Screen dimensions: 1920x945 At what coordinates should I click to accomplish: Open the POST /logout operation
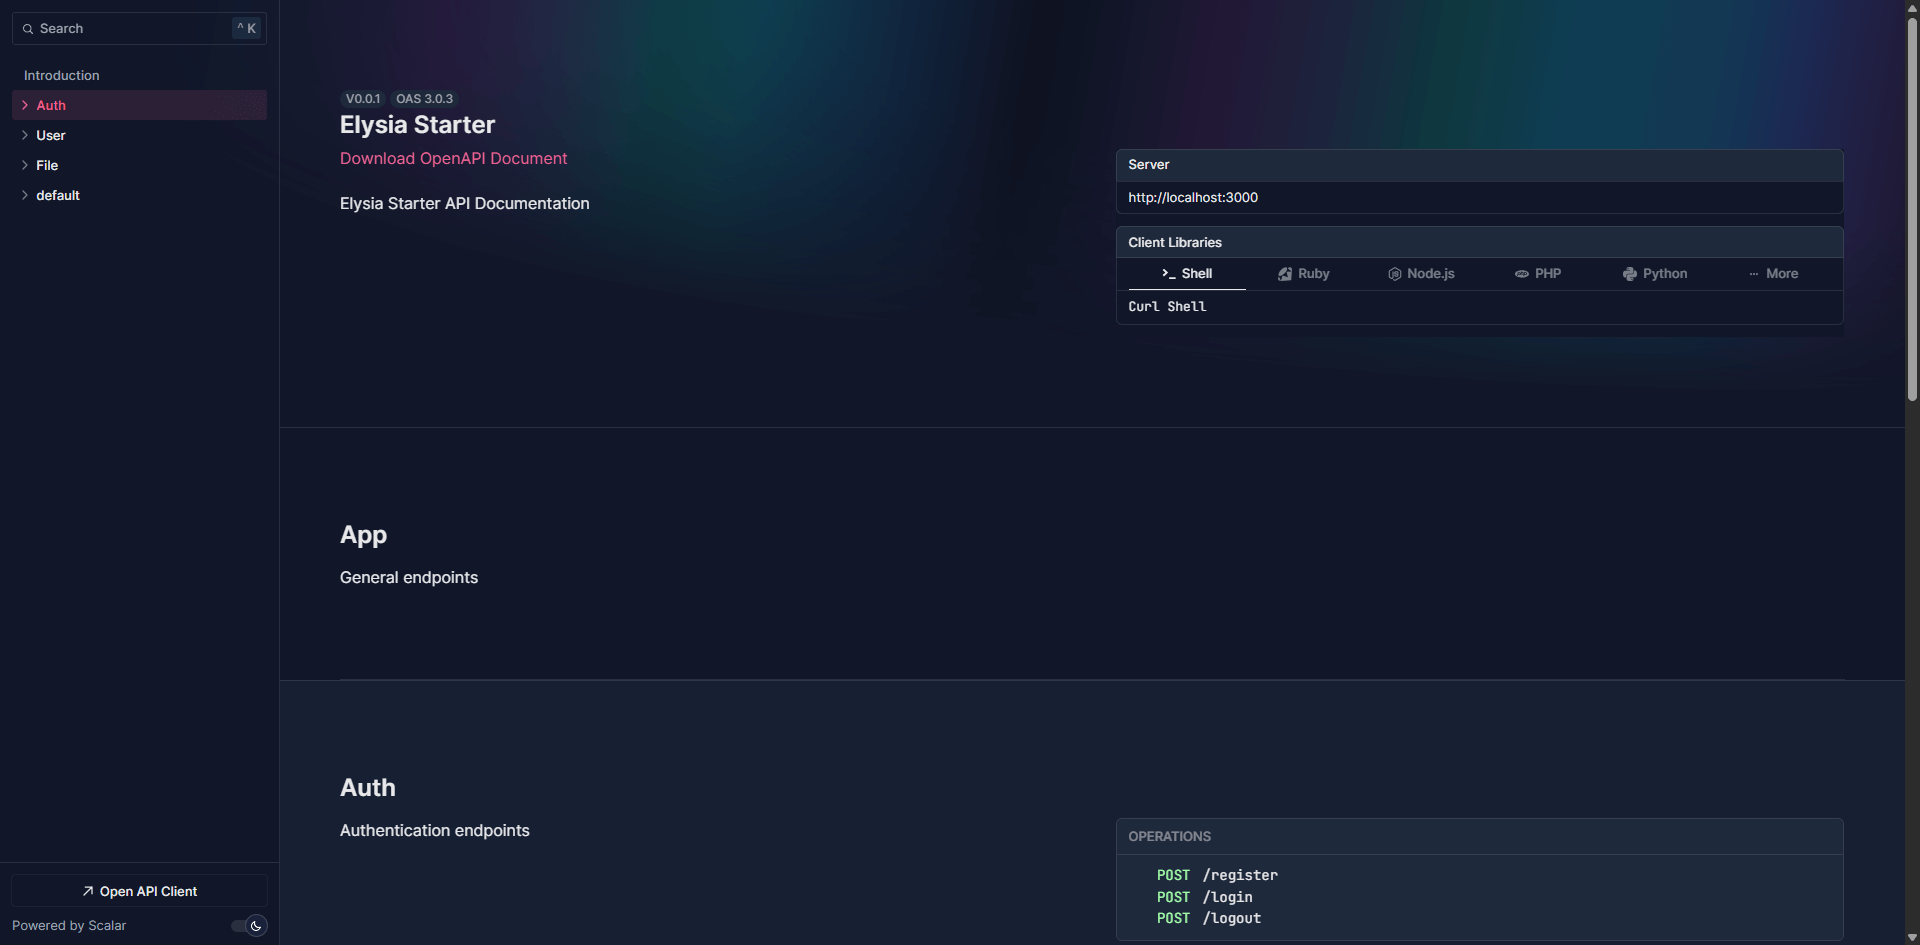[1209, 918]
